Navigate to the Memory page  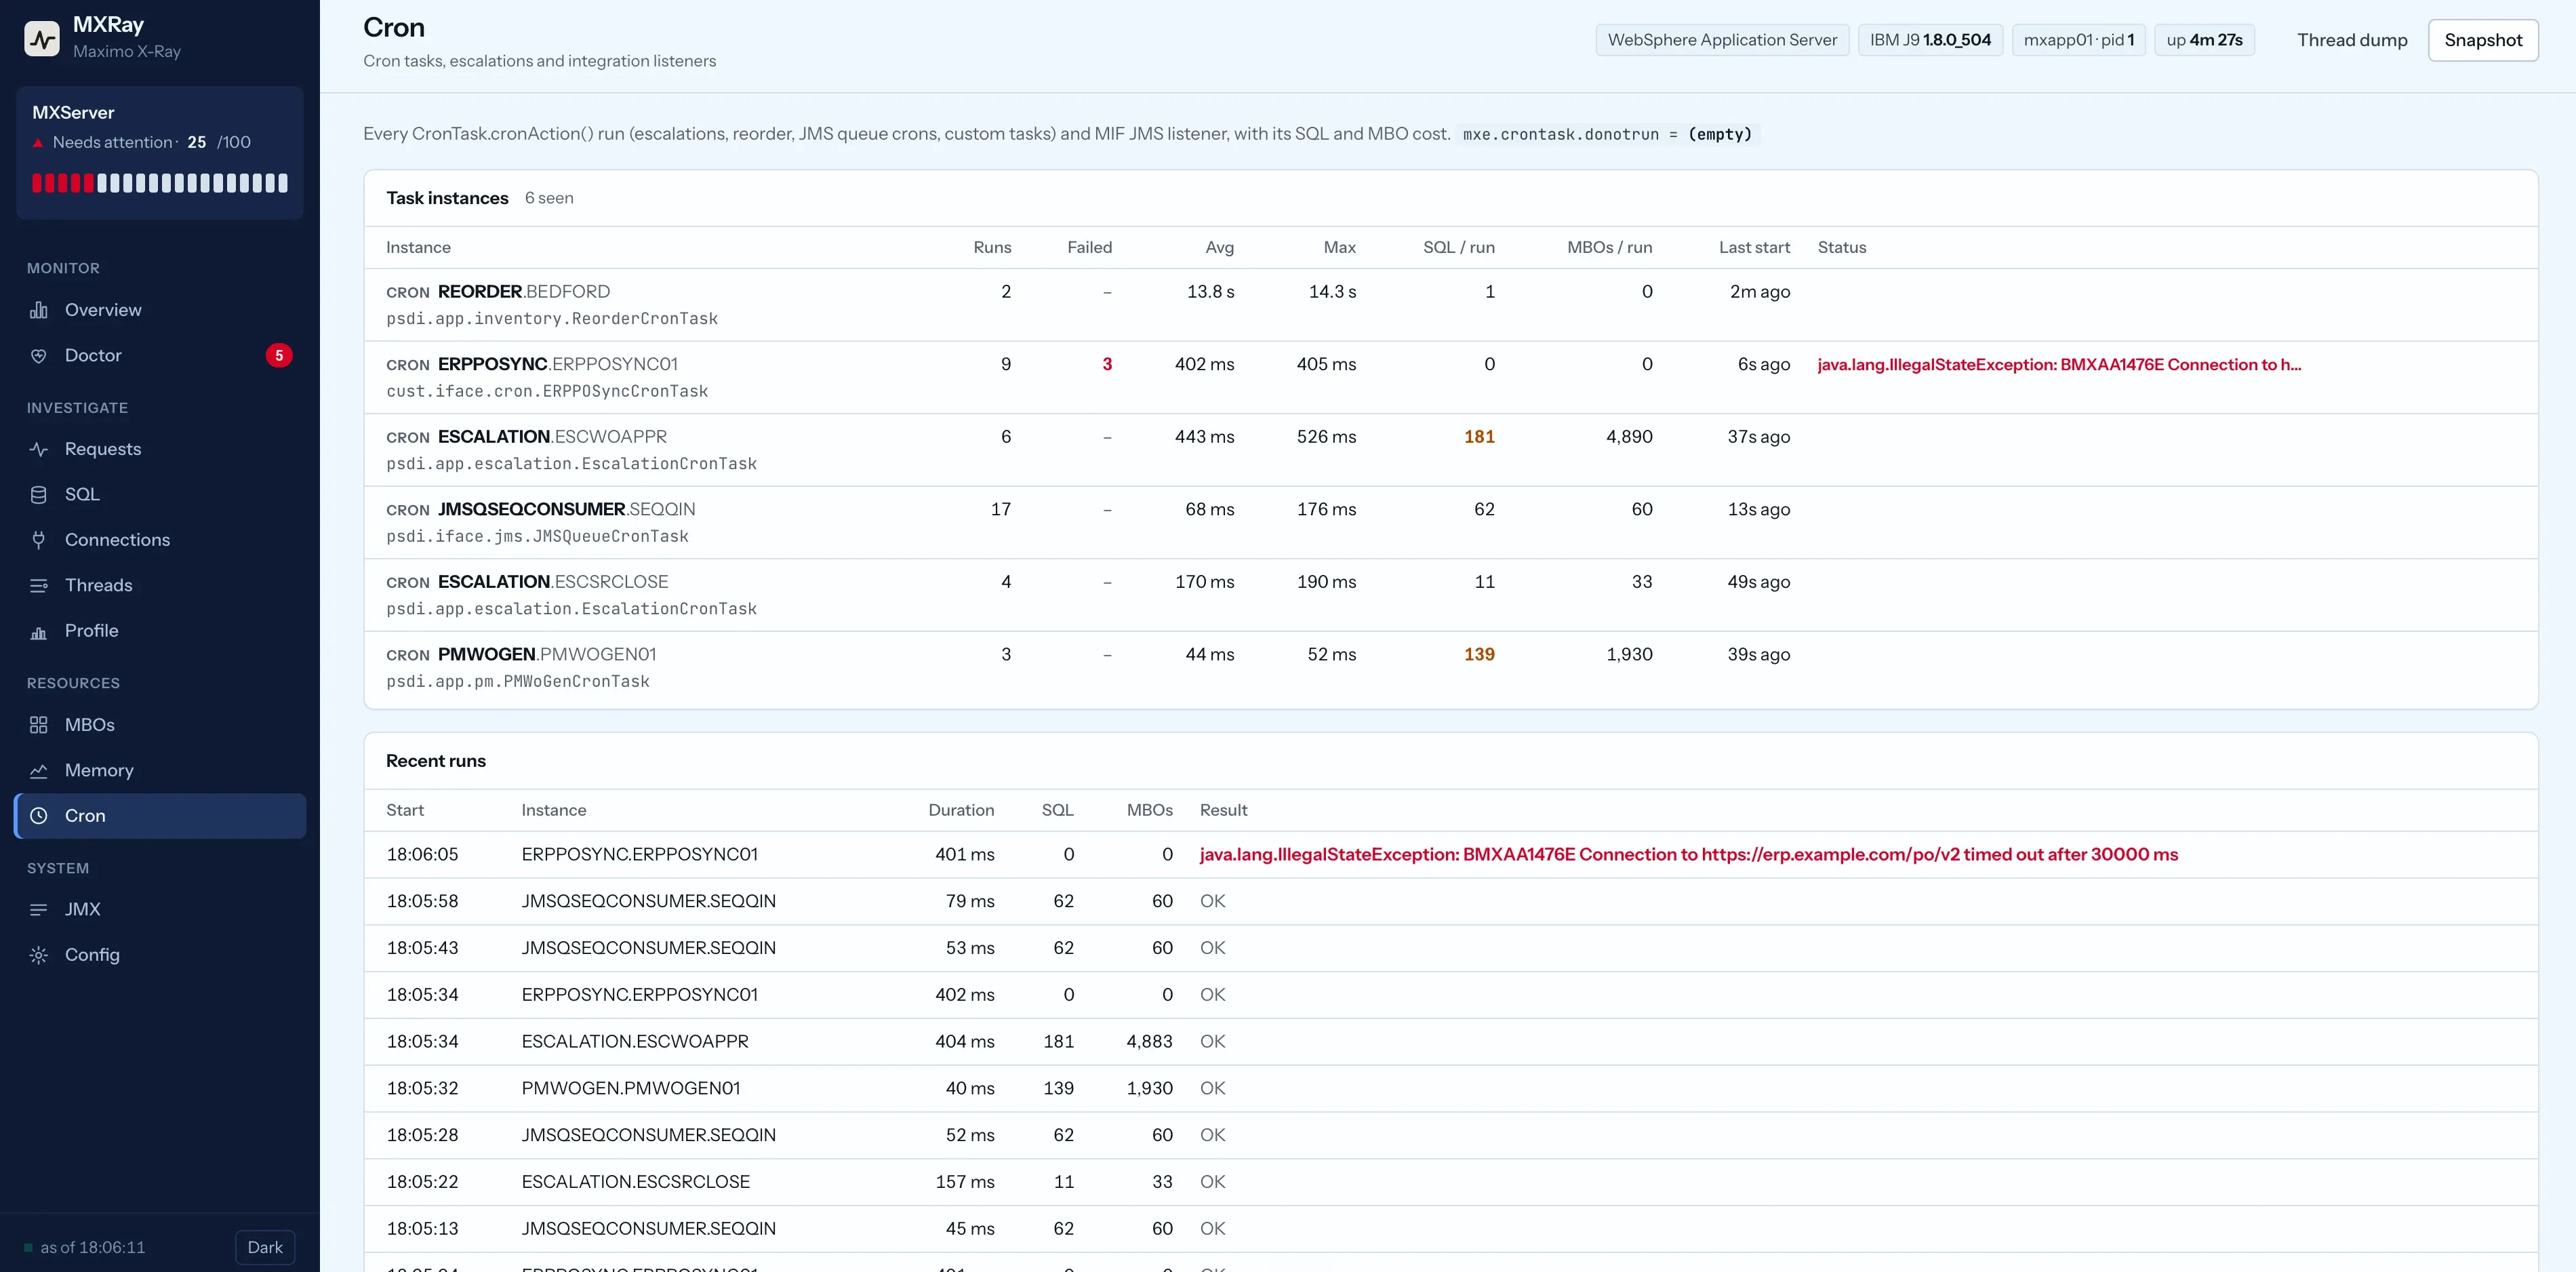tap(99, 770)
